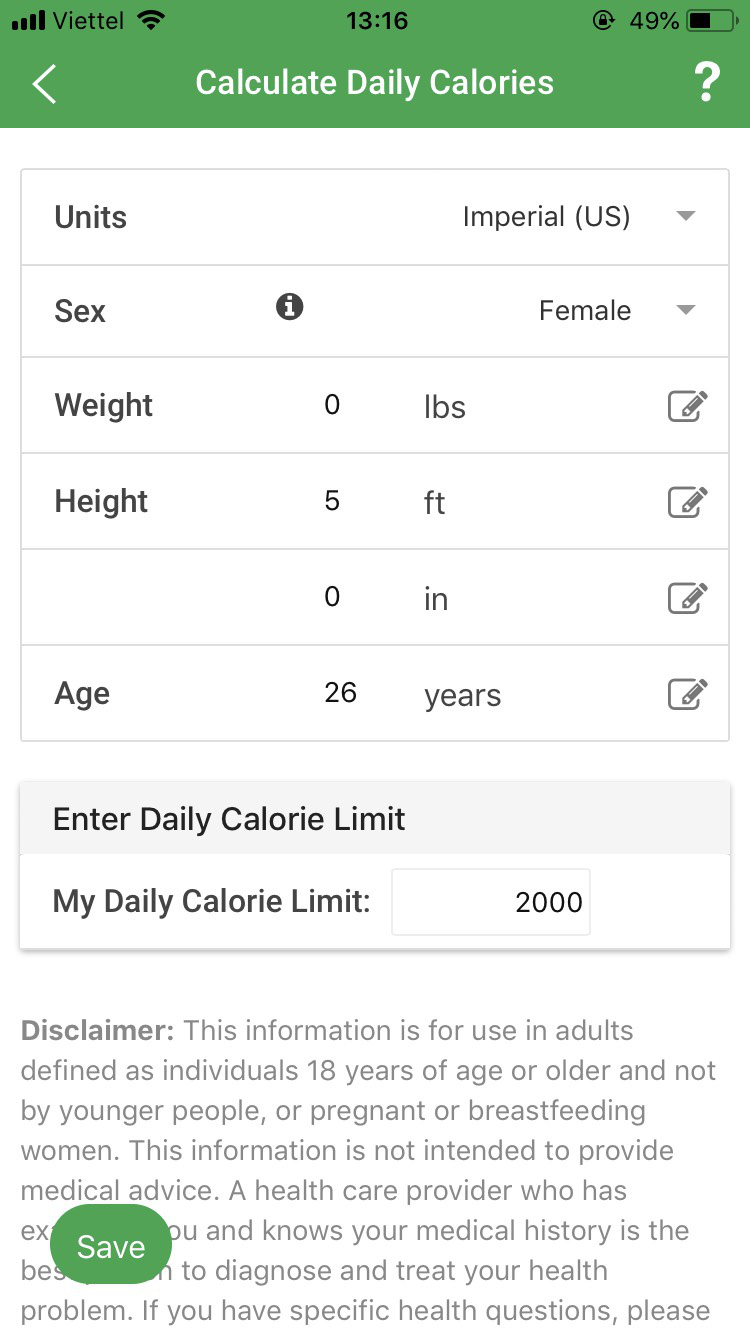
Task: Tap the Wi-Fi icon in status bar
Action: click(x=151, y=20)
